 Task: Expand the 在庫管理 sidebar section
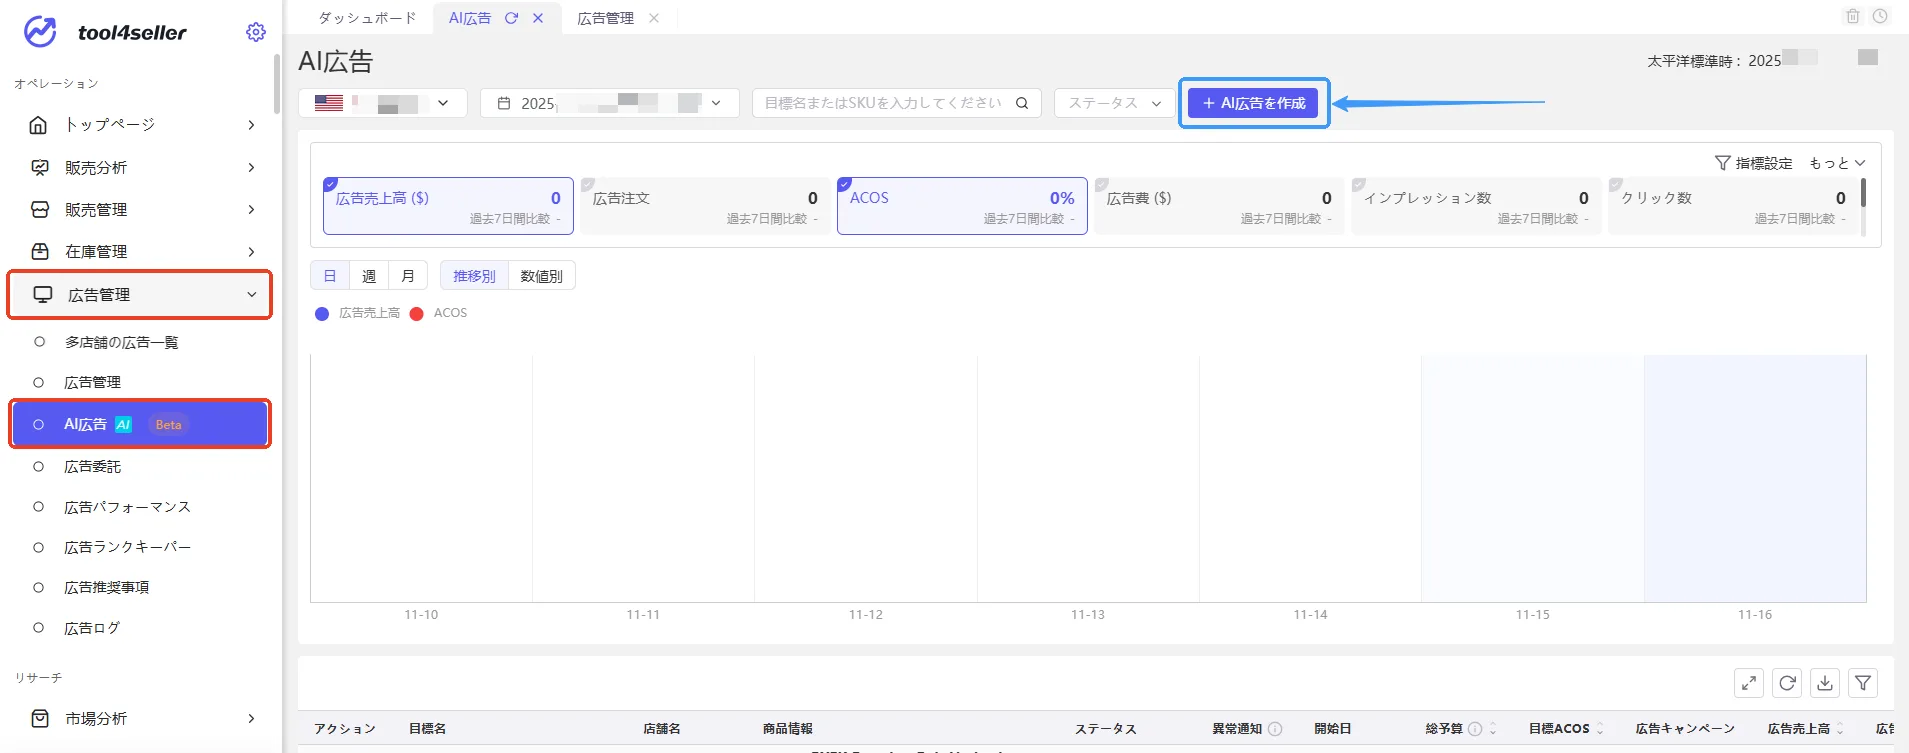tap(251, 251)
